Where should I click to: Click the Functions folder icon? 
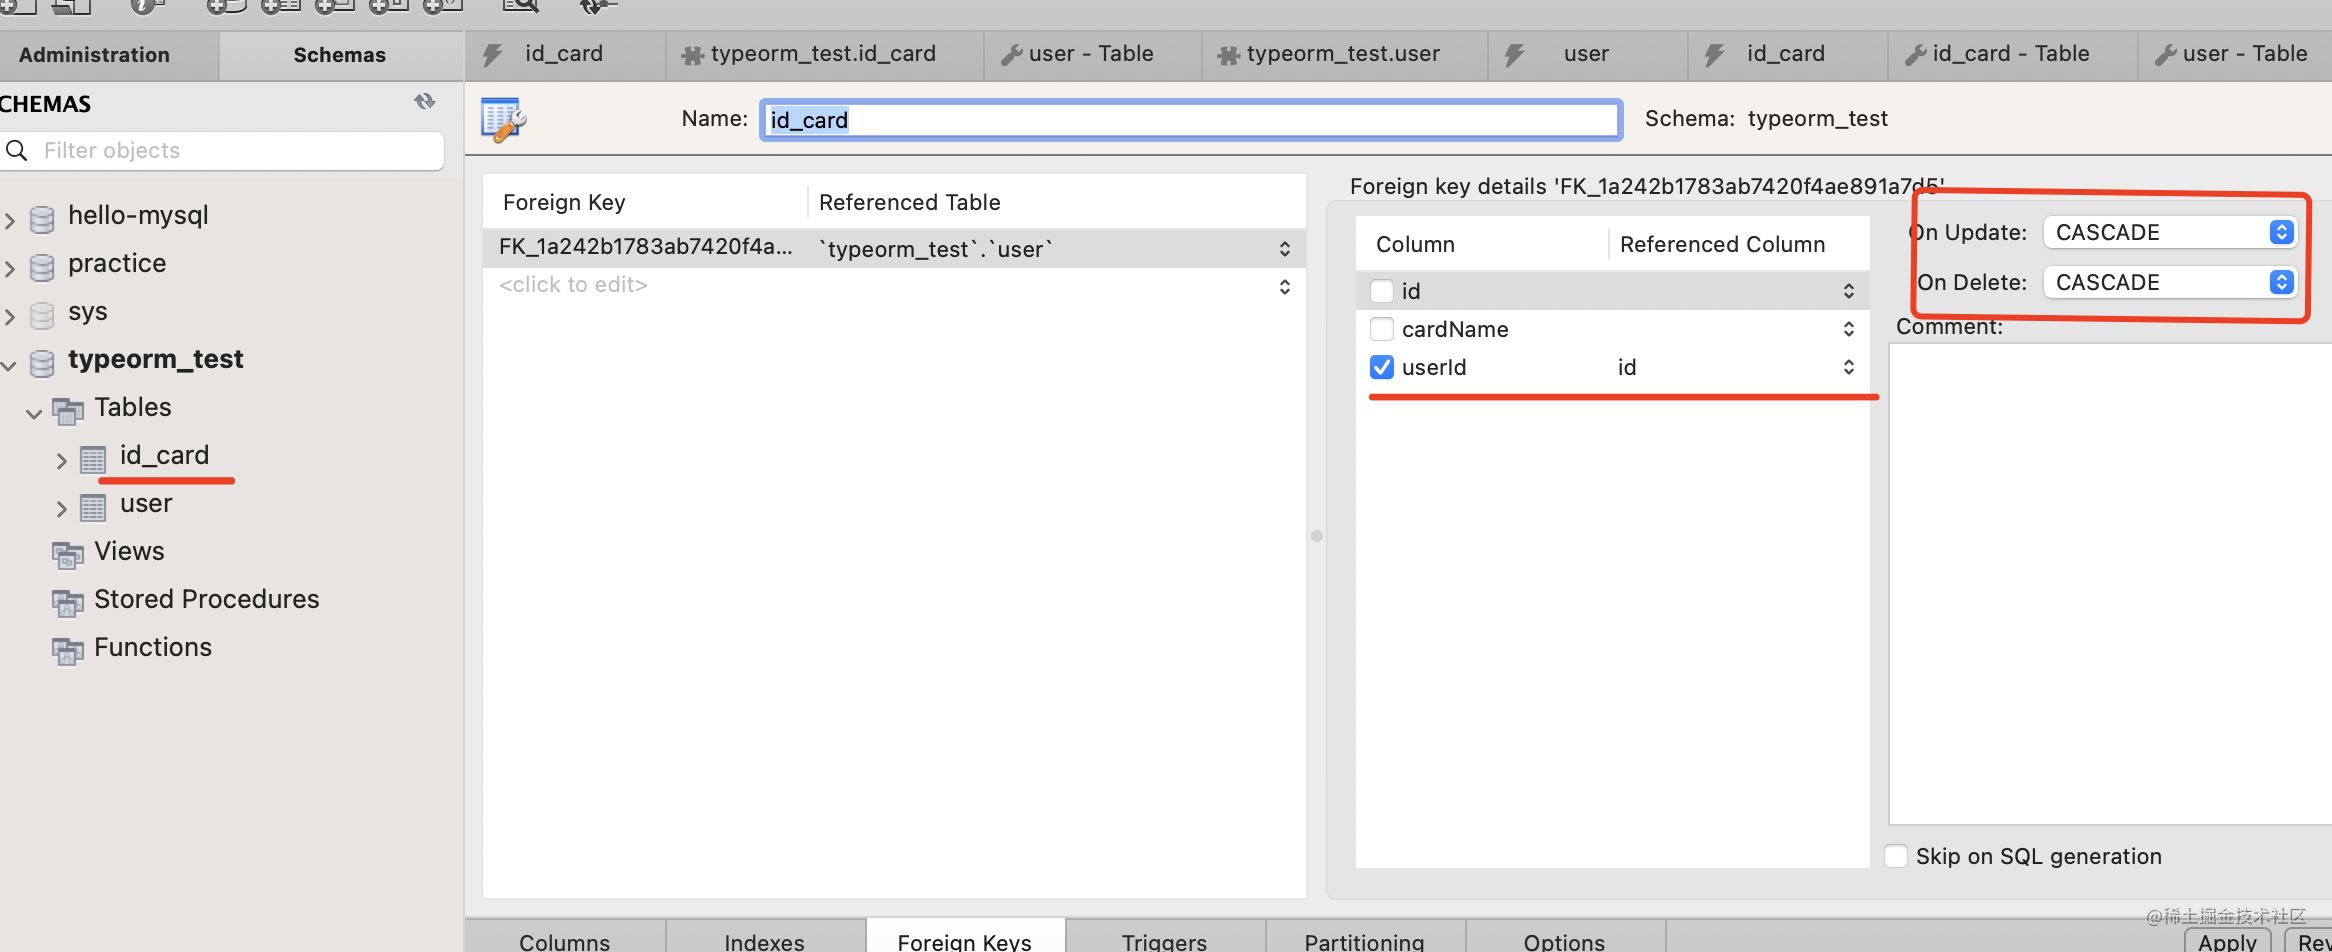tap(68, 650)
